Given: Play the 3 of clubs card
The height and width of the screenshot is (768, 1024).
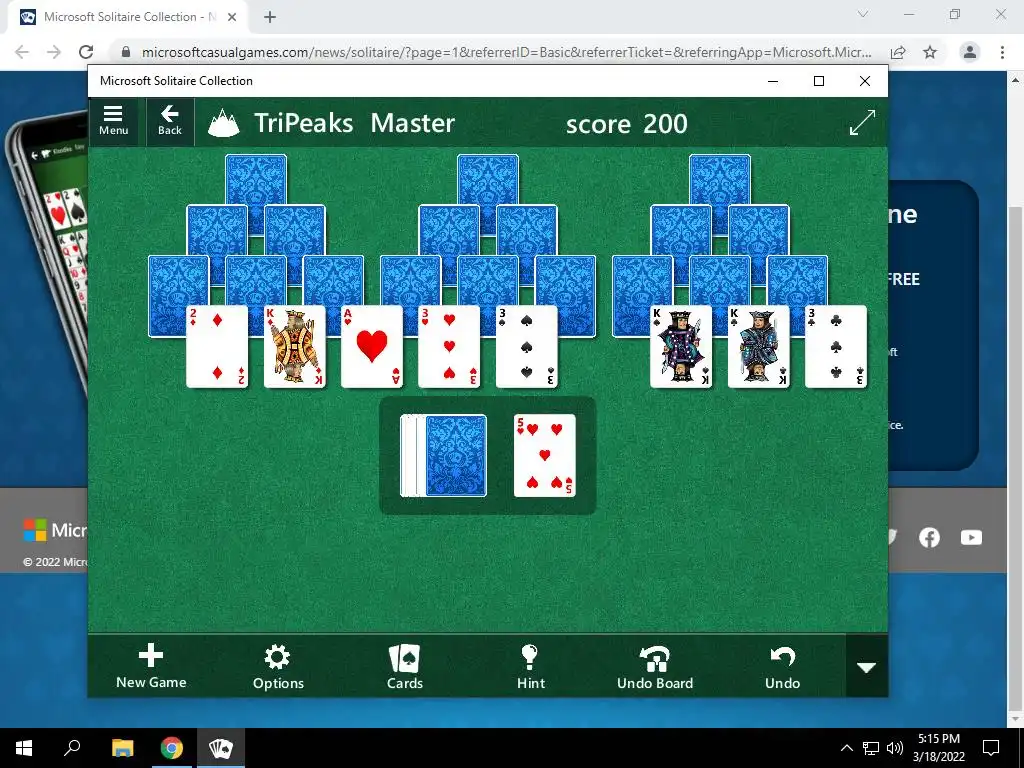Looking at the screenshot, I should (x=837, y=347).
